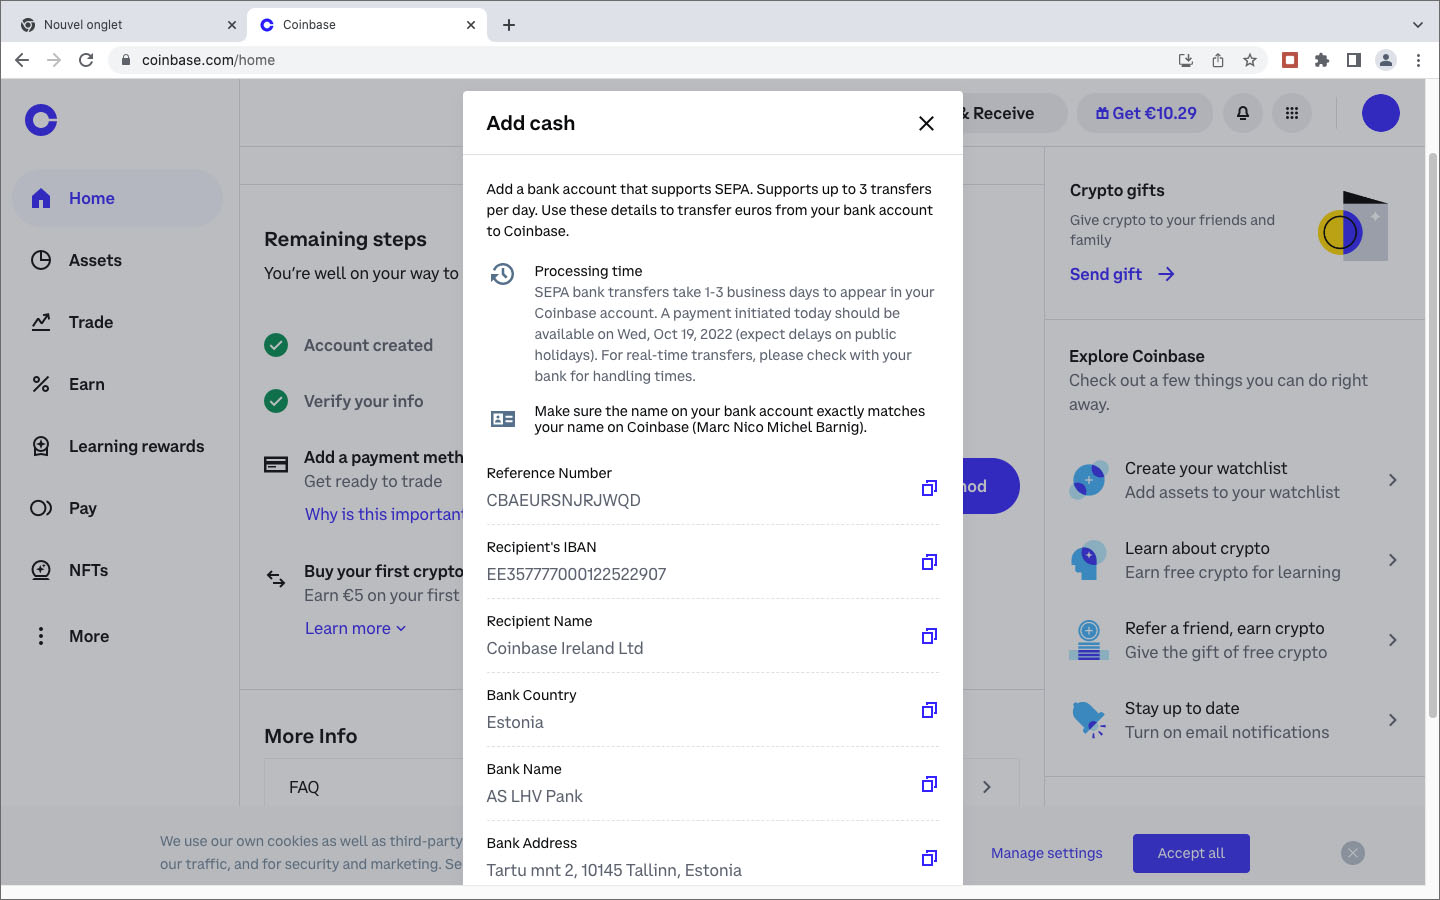Close the Add cash dialog
This screenshot has width=1440, height=900.
(926, 123)
